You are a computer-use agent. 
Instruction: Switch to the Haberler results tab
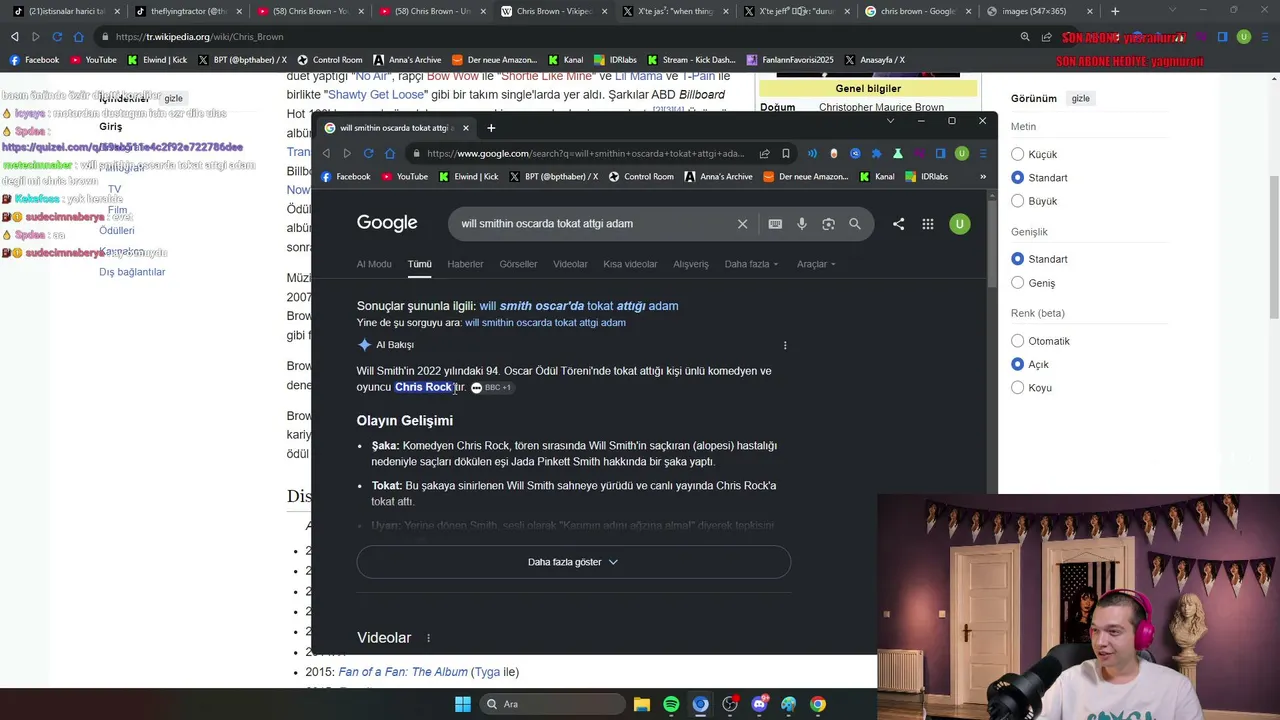click(x=465, y=264)
